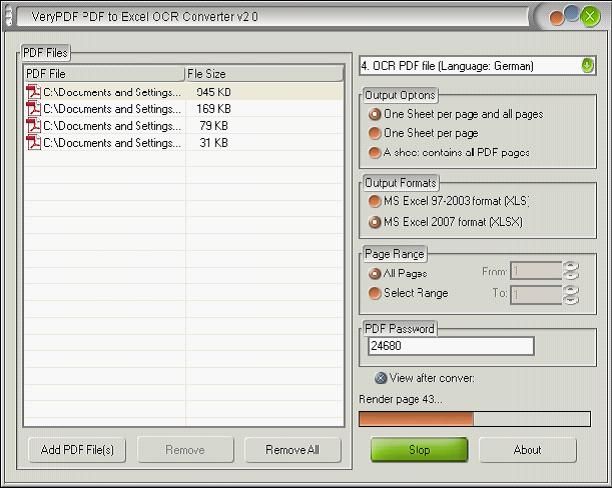Screen dimensions: 612x488
Task: Click the conversion progress bar
Action: [475, 419]
